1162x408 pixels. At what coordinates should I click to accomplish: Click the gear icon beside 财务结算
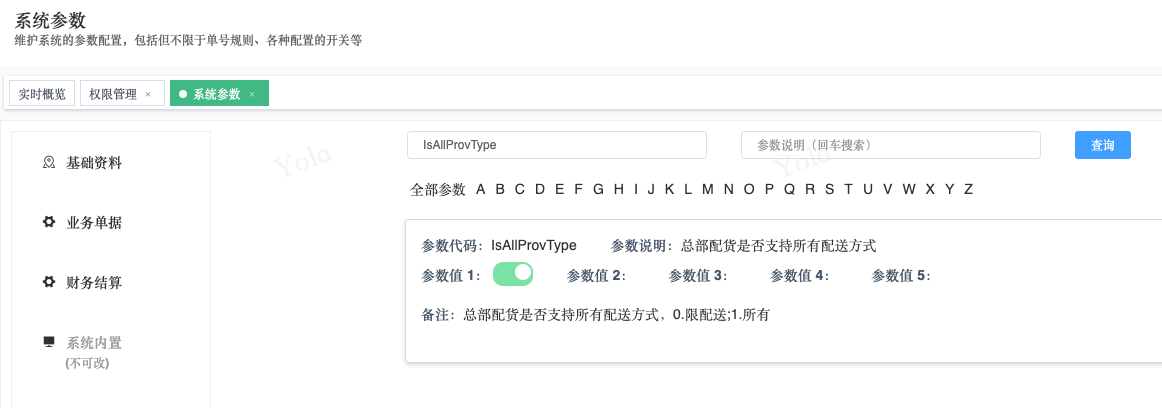[x=49, y=281]
